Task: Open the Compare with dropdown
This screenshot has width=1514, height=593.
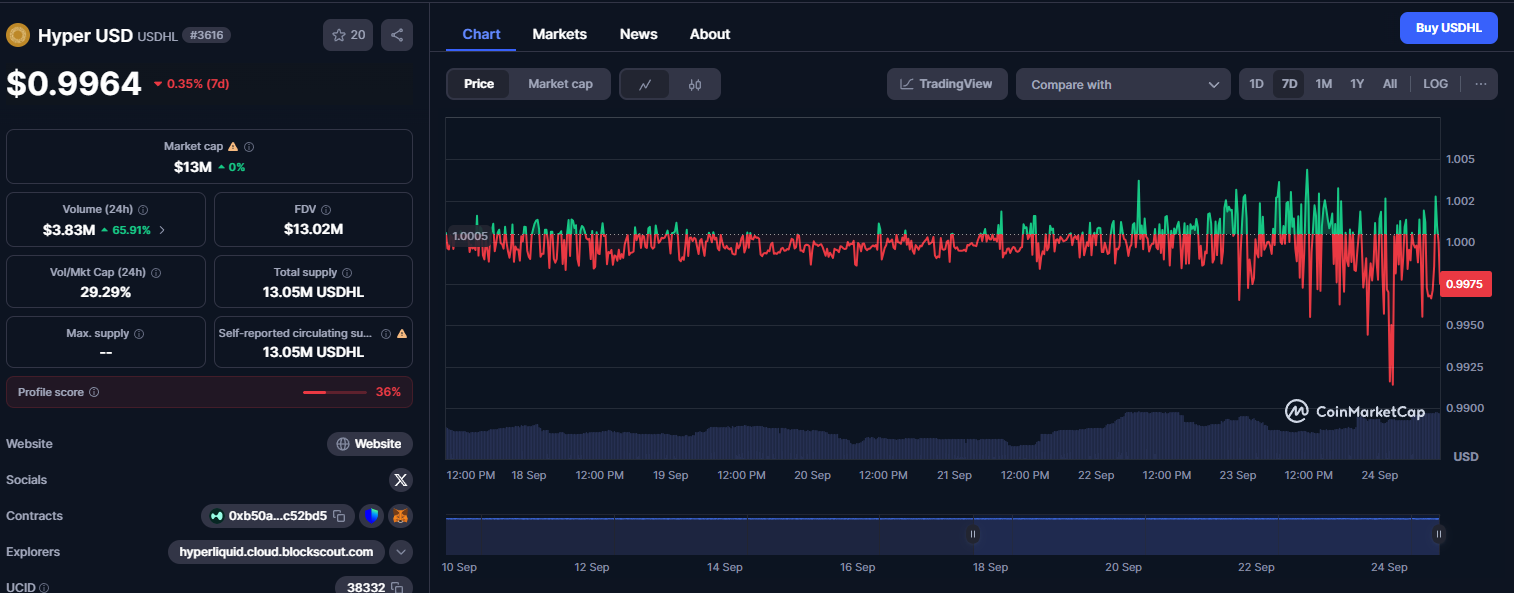Action: pos(1123,84)
